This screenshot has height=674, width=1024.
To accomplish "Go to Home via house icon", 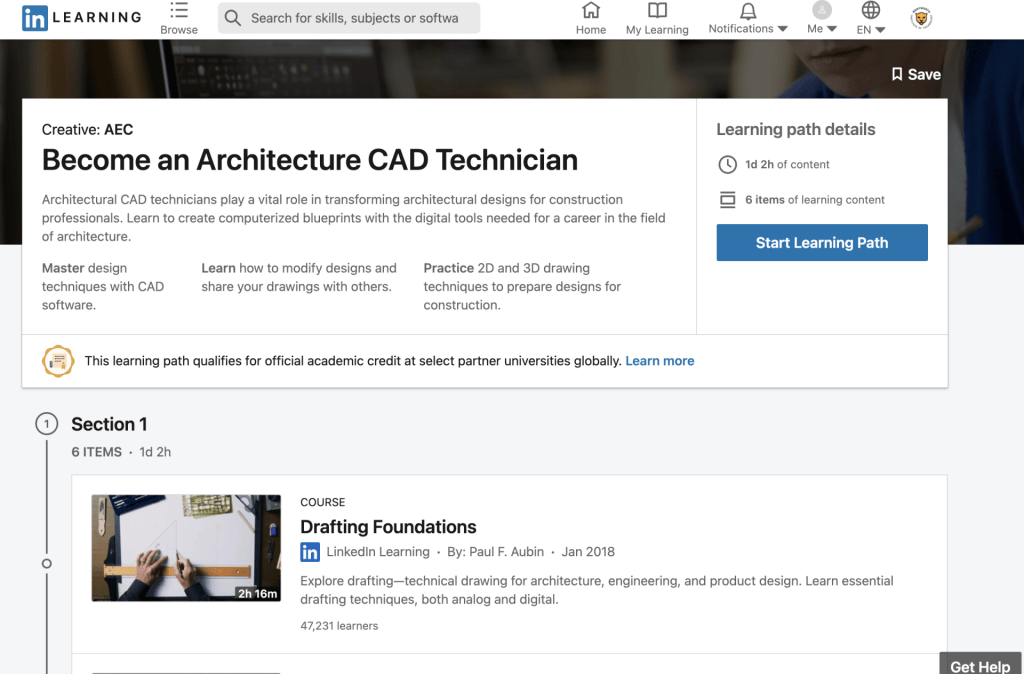I will point(590,10).
